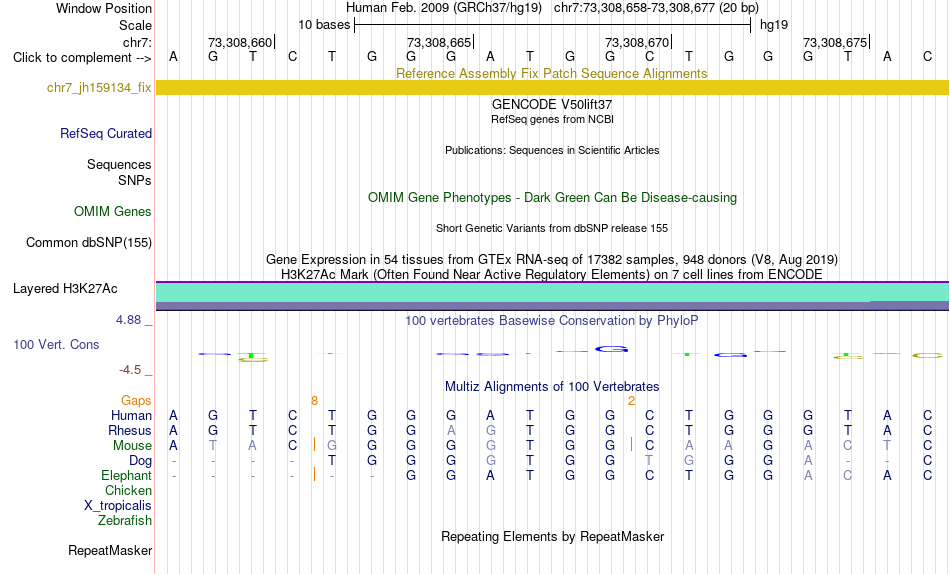Viewport: 950px width, 574px height.
Task: Select the Elephant species row label
Action: tap(126, 476)
